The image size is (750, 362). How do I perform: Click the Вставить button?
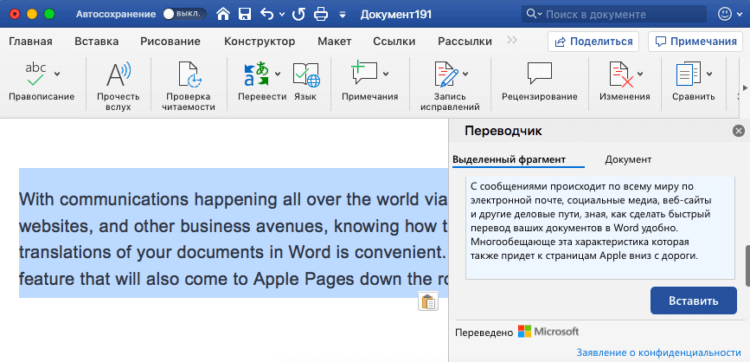coord(693,301)
